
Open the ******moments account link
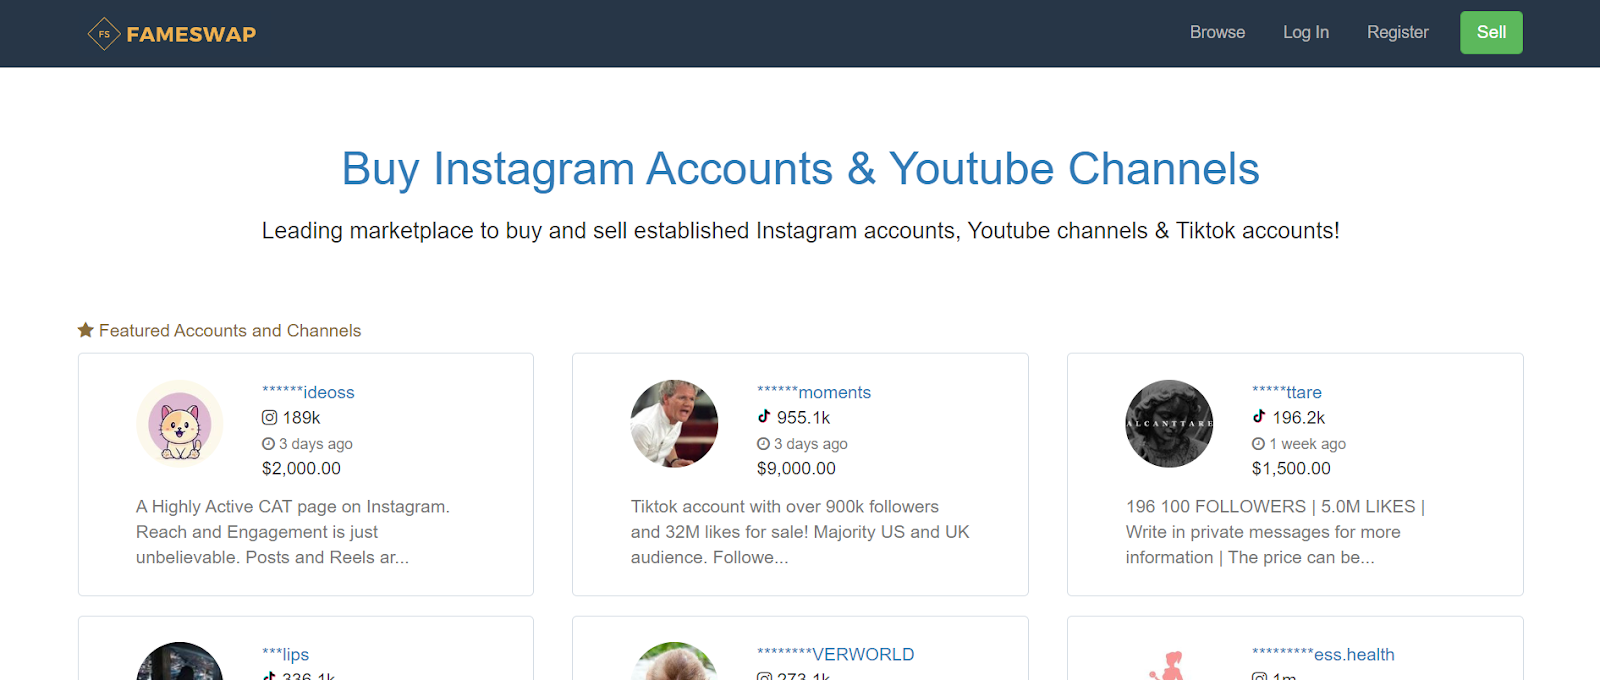[814, 392]
